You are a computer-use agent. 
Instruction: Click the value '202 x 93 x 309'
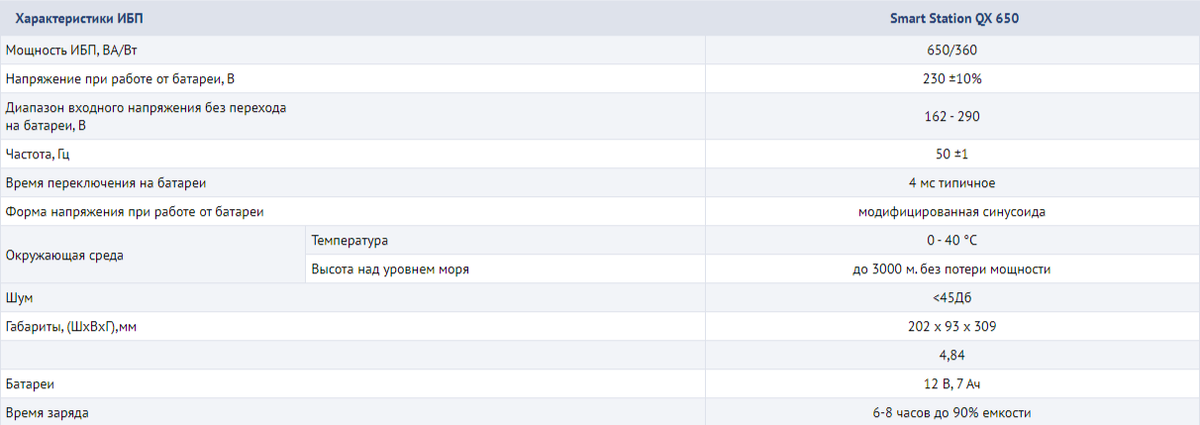pos(952,326)
